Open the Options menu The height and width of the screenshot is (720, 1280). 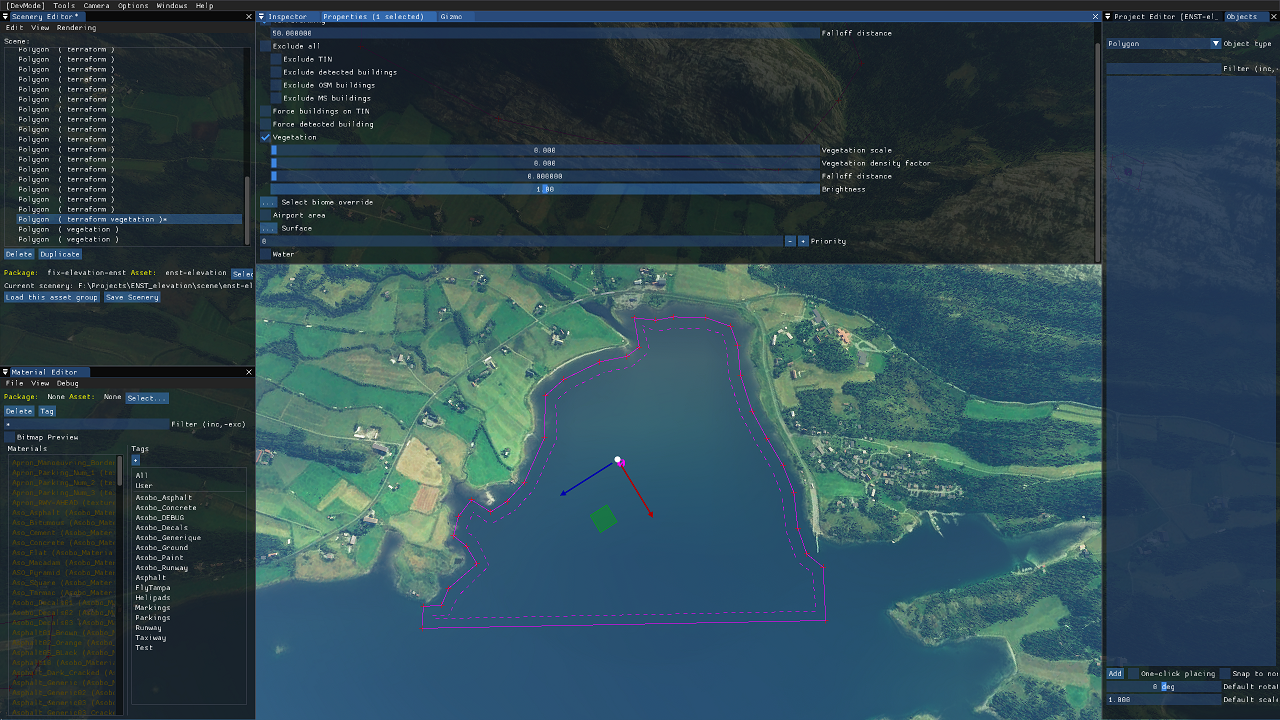click(133, 6)
